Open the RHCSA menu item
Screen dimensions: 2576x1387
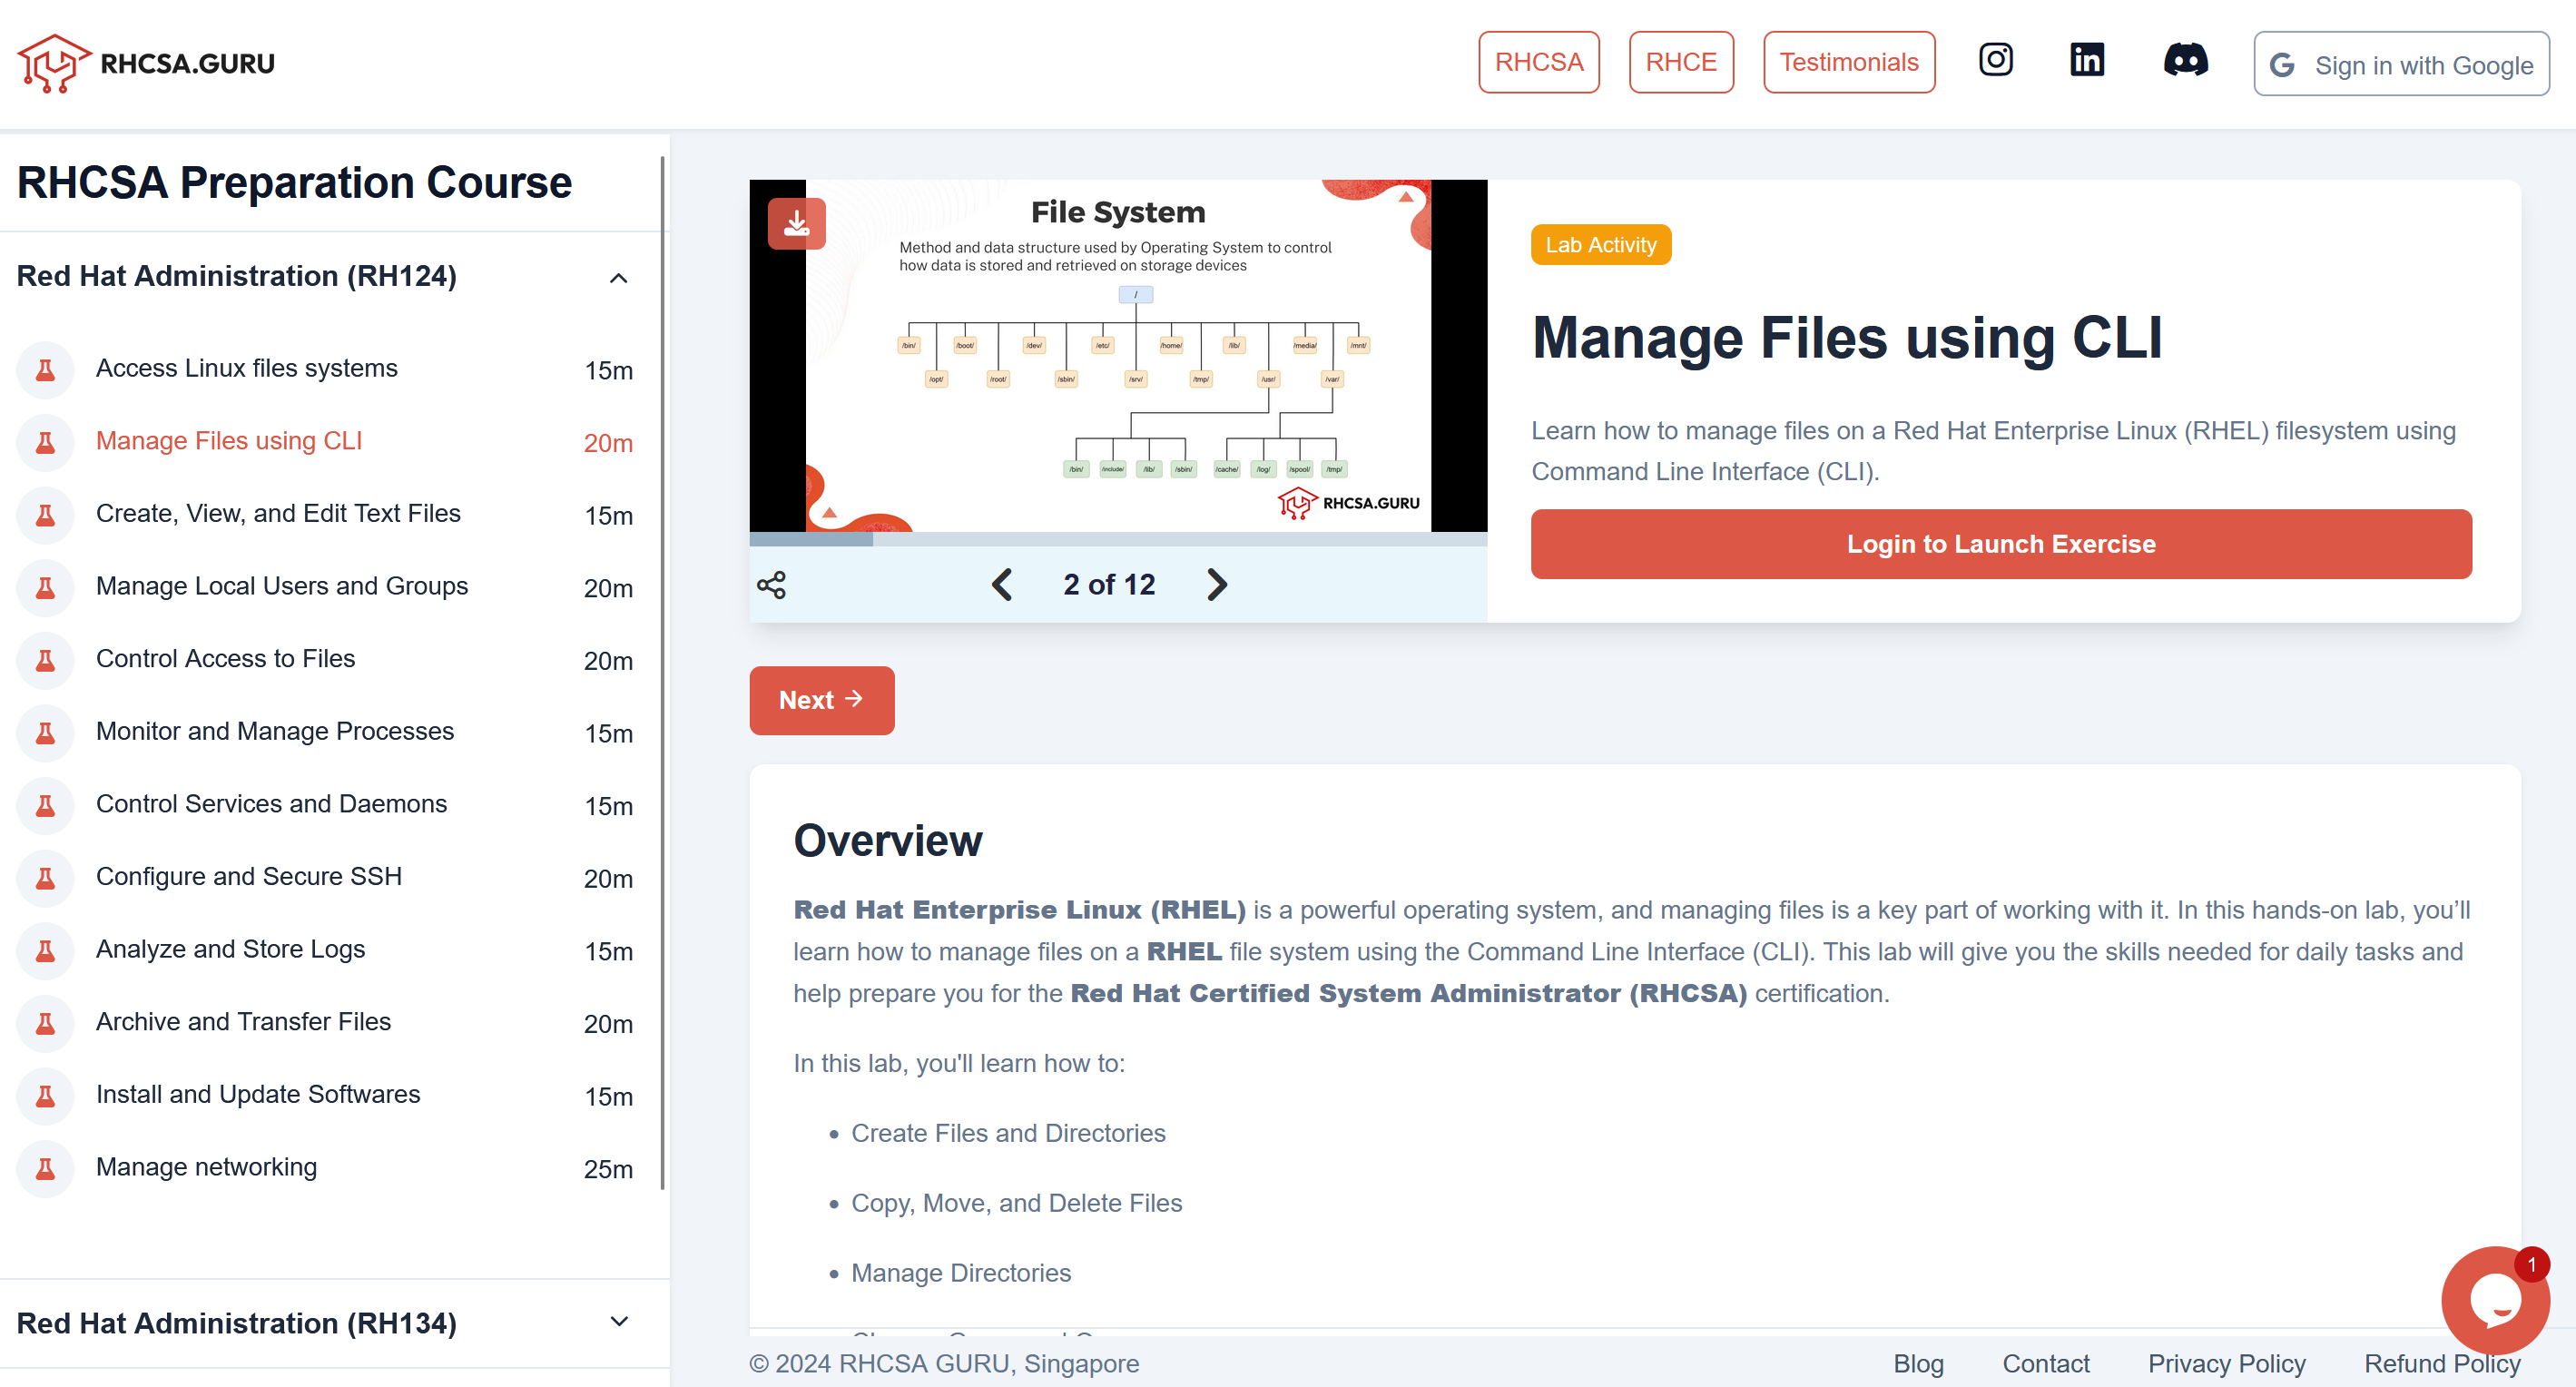[x=1538, y=62]
